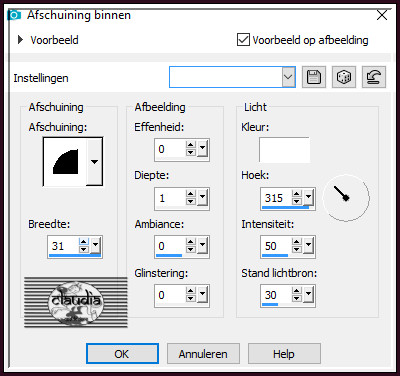The image size is (400, 376).
Task: Decrease Ambiance with its down arrow
Action: 191,249
